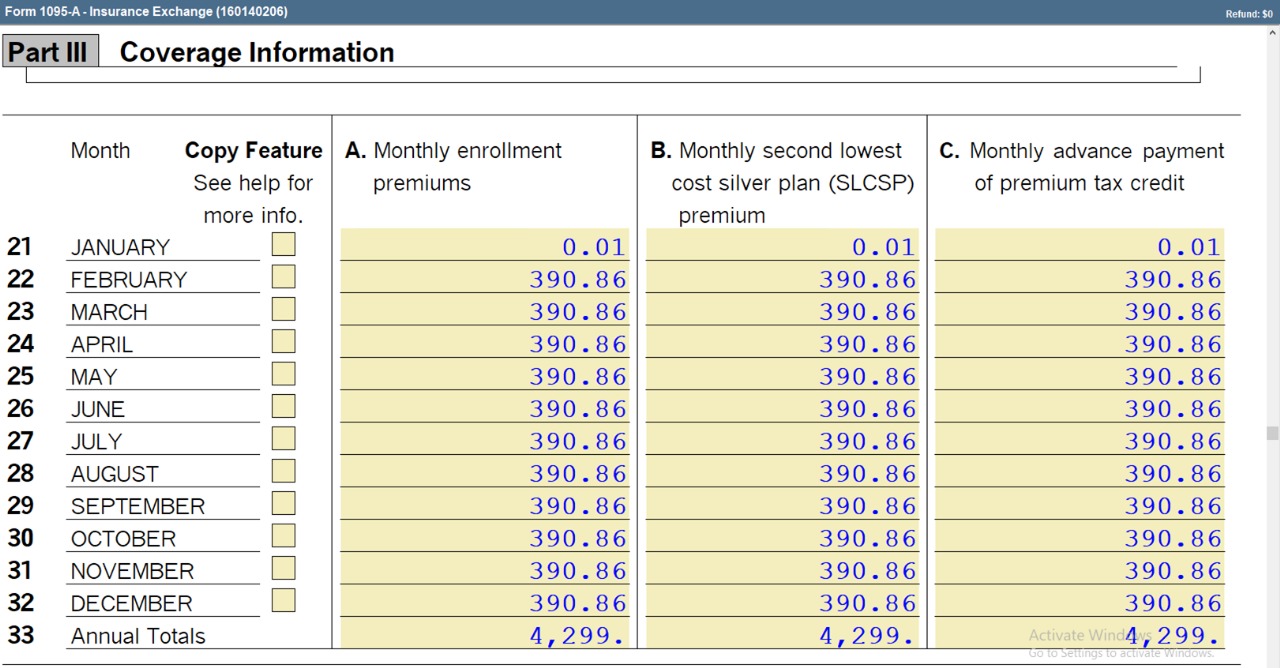Select February SLCSP premium field

pos(782,279)
